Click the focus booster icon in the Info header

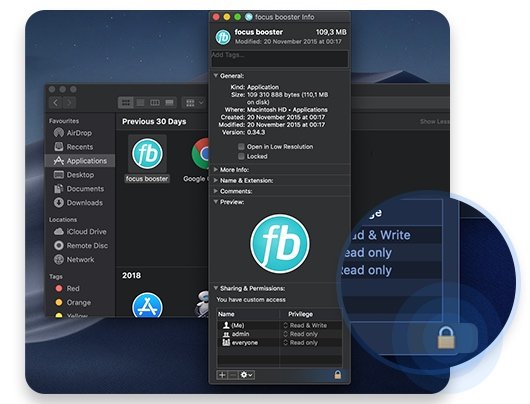pos(223,37)
